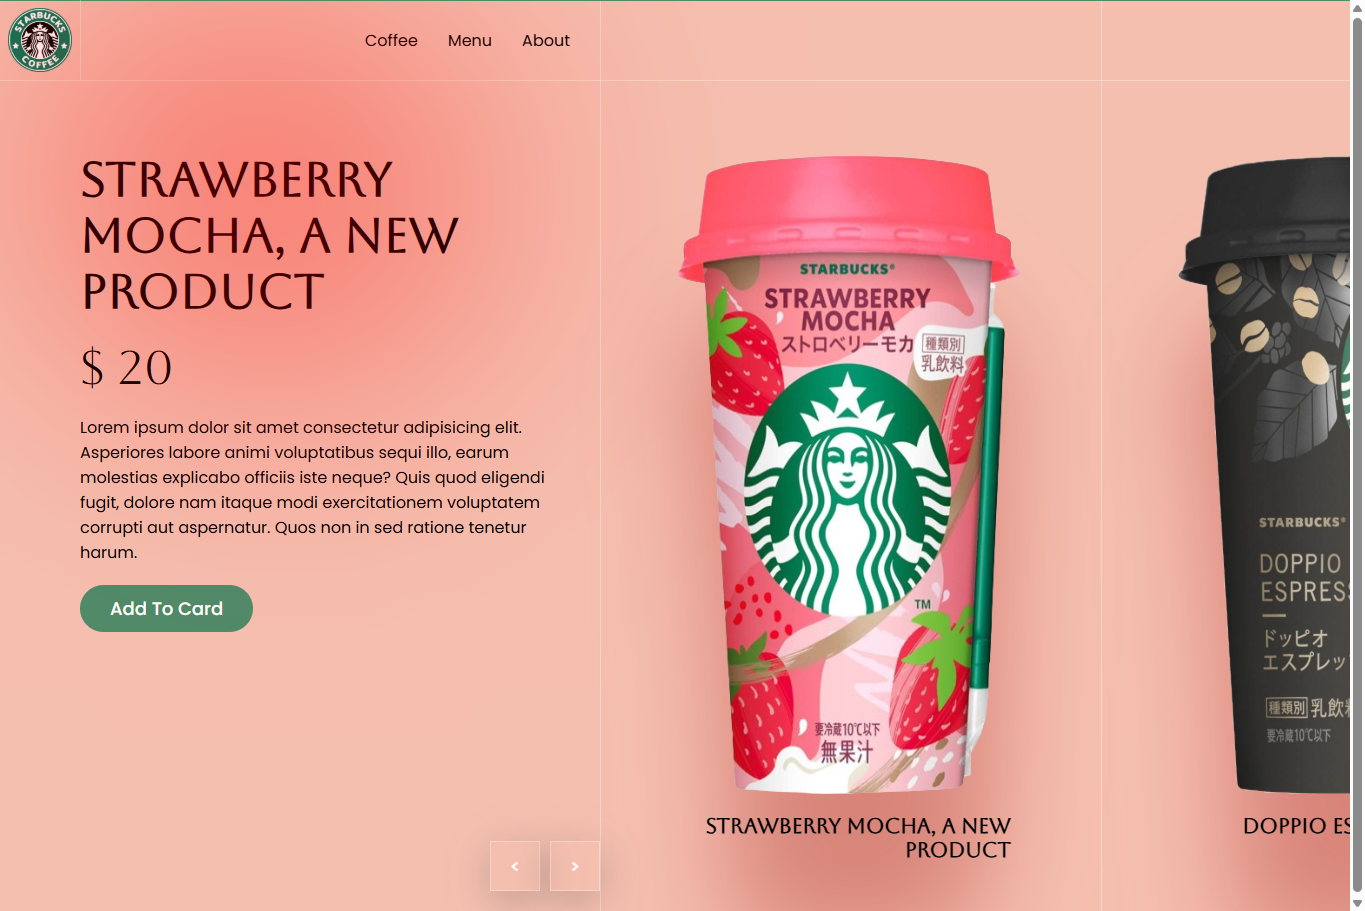Select the Strawberry Mocha cup image
1365x911 pixels.
point(848,475)
